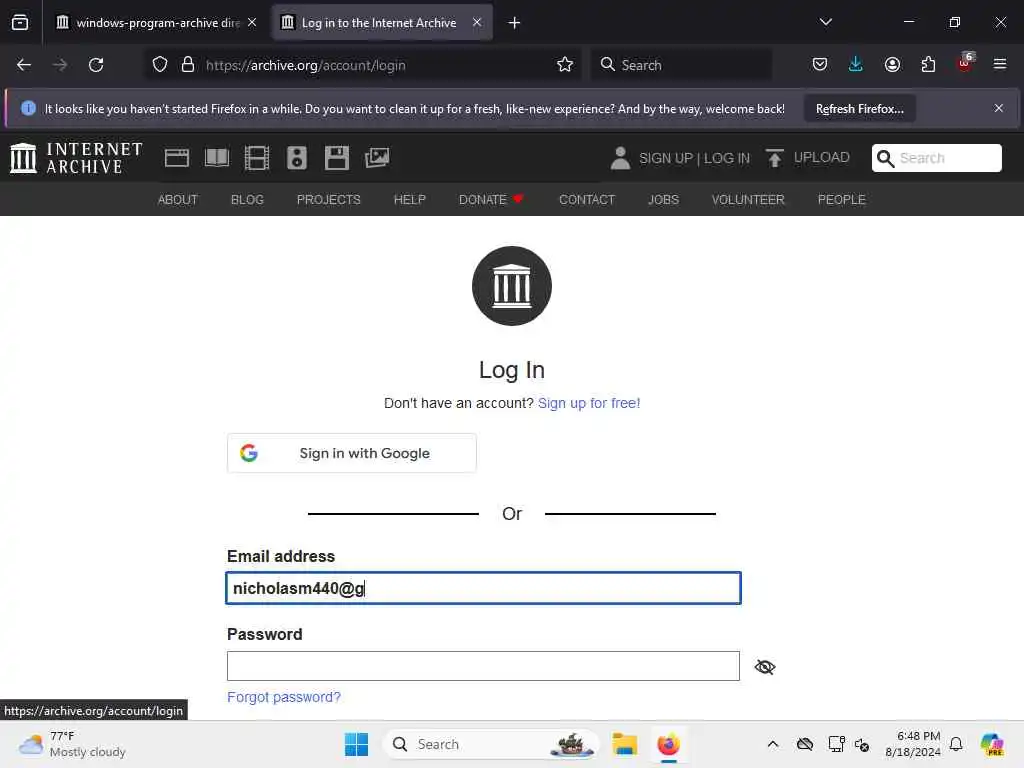
Task: Open the DONATE menu item
Action: tap(491, 200)
